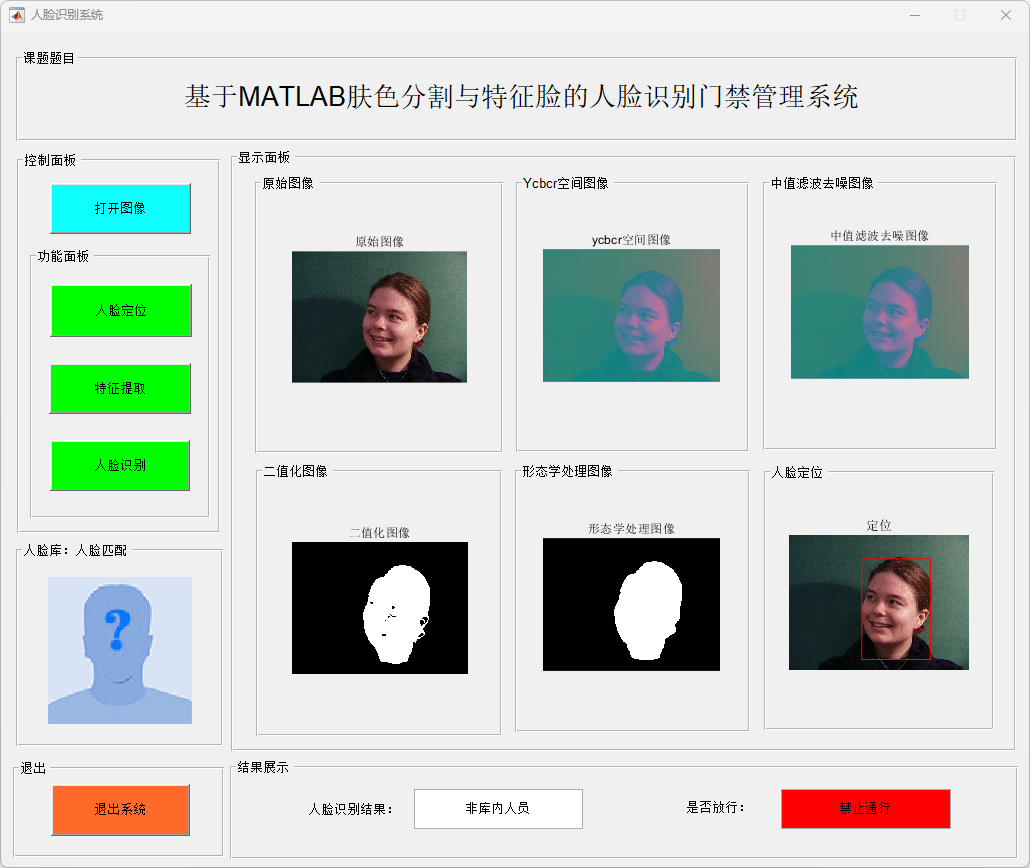Select the 定位 image with red box
Screen dimensions: 1030x868
pos(879,603)
